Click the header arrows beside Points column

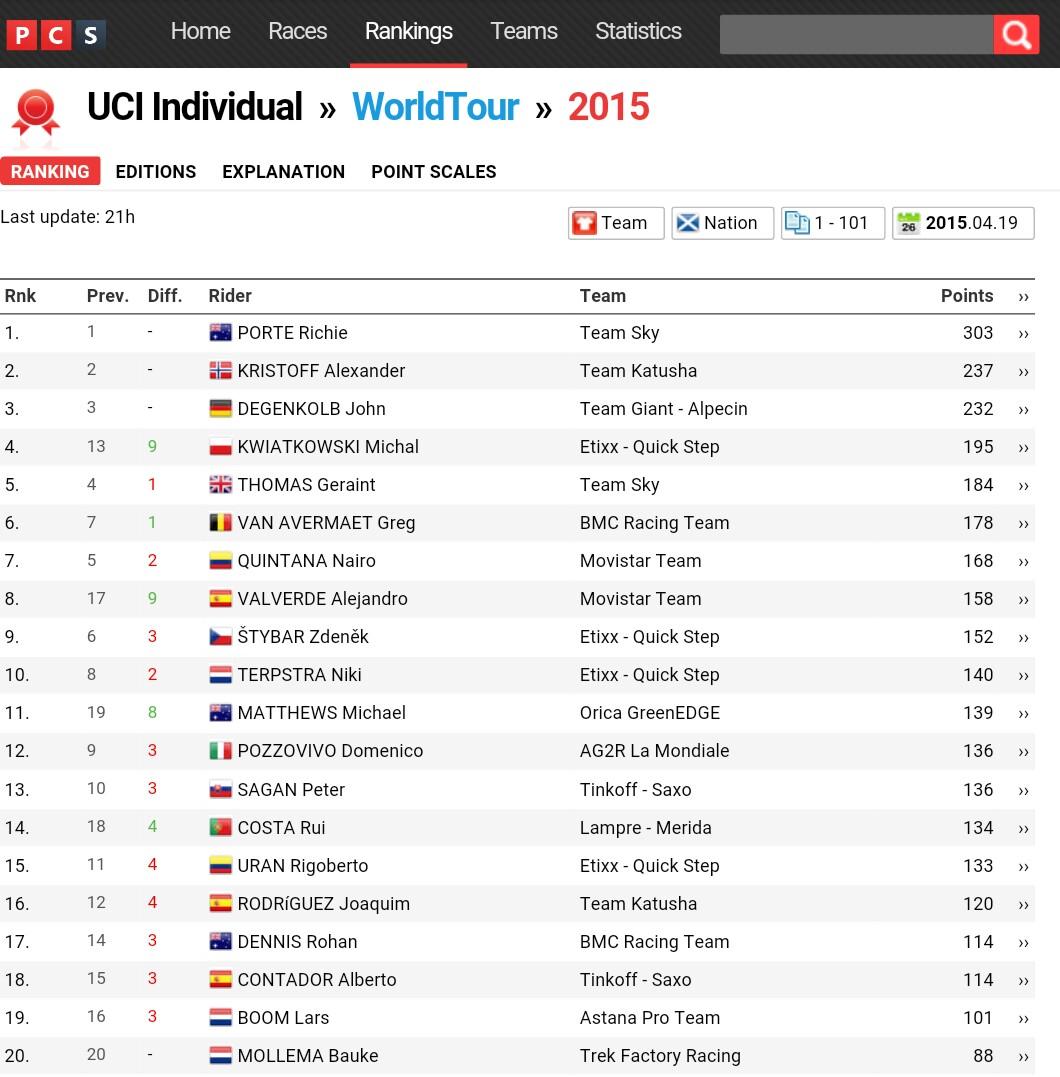(x=1024, y=297)
